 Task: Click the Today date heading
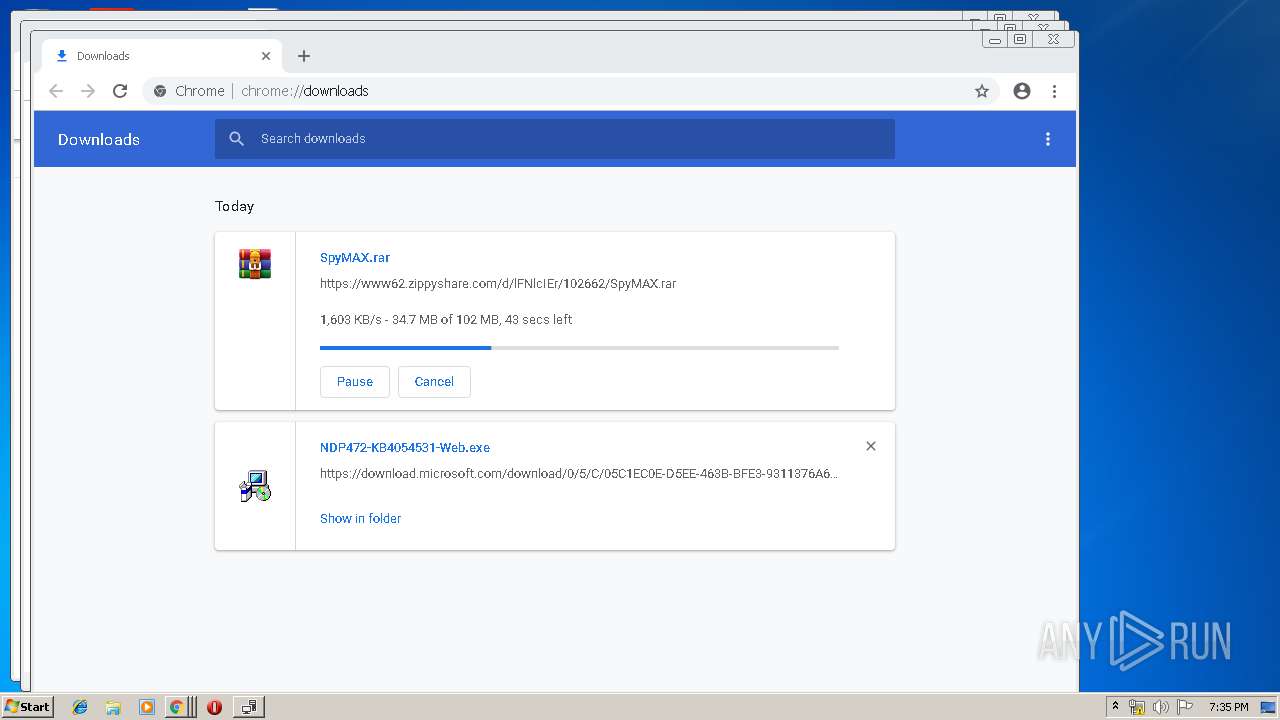(235, 206)
